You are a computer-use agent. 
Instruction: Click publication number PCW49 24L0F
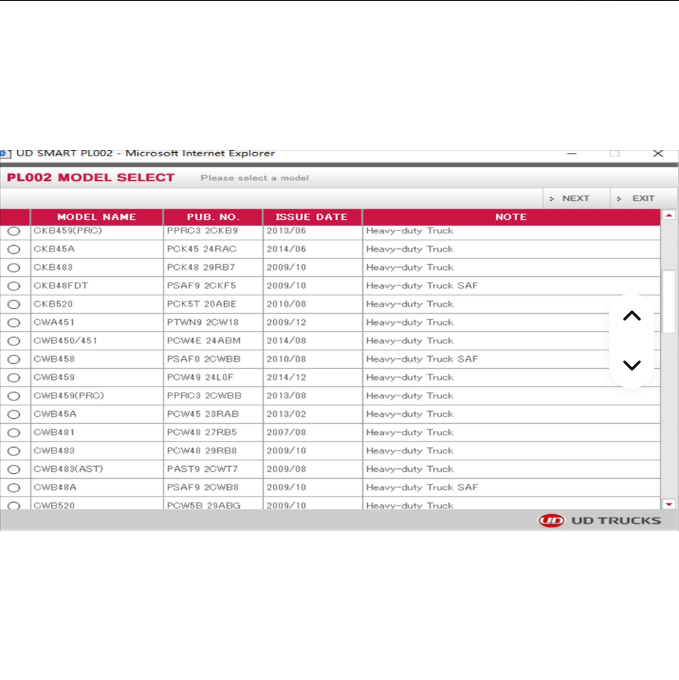point(200,377)
